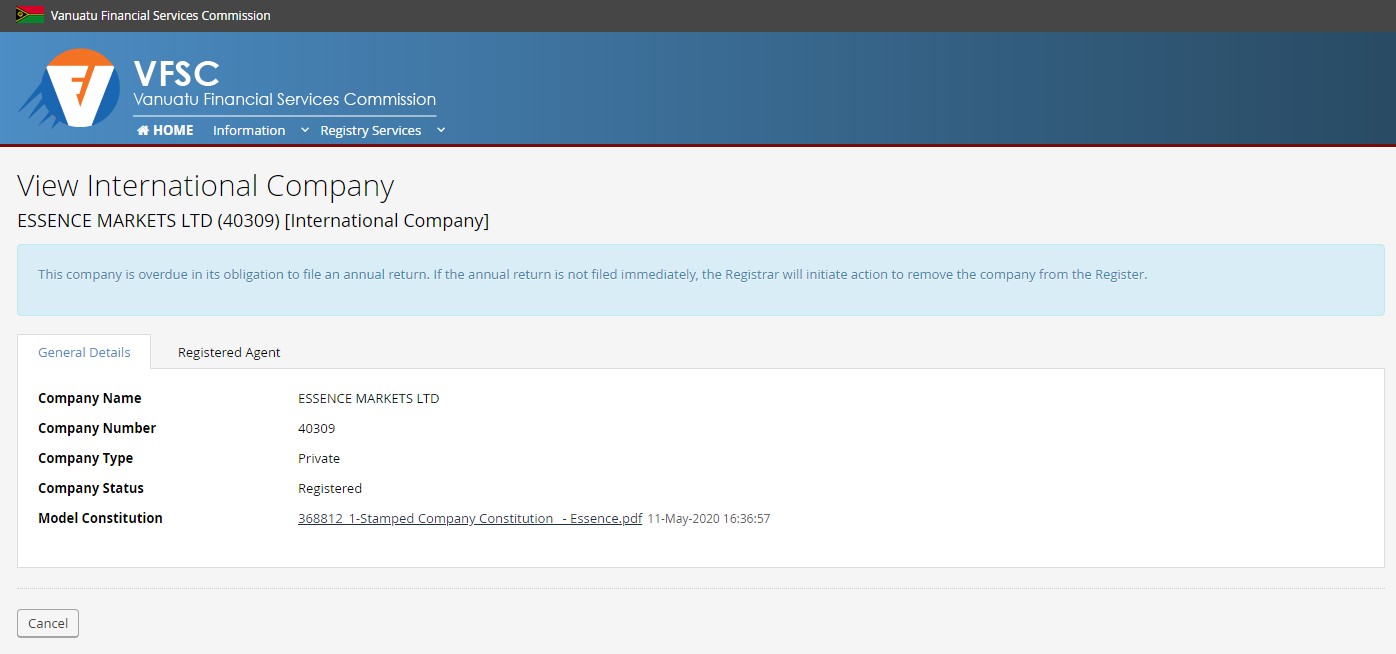Click the Registered status value

tap(330, 488)
